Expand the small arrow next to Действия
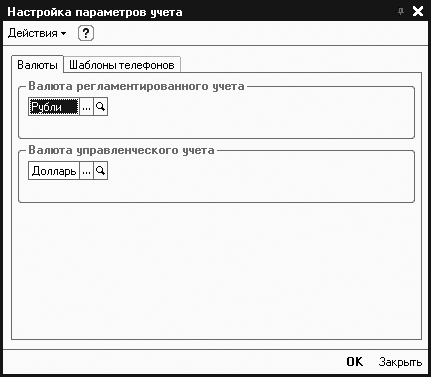The height and width of the screenshot is (377, 431). 63,33
